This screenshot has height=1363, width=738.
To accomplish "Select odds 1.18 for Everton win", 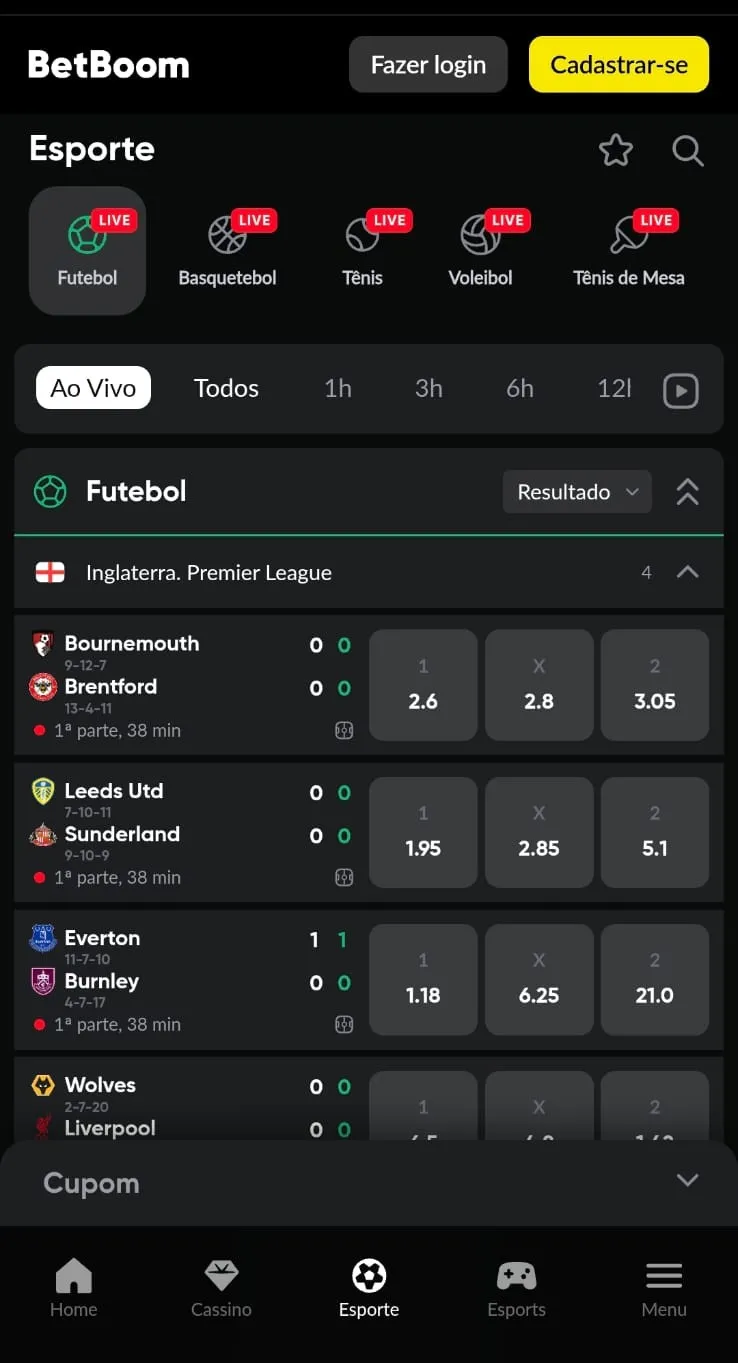I will click(423, 980).
